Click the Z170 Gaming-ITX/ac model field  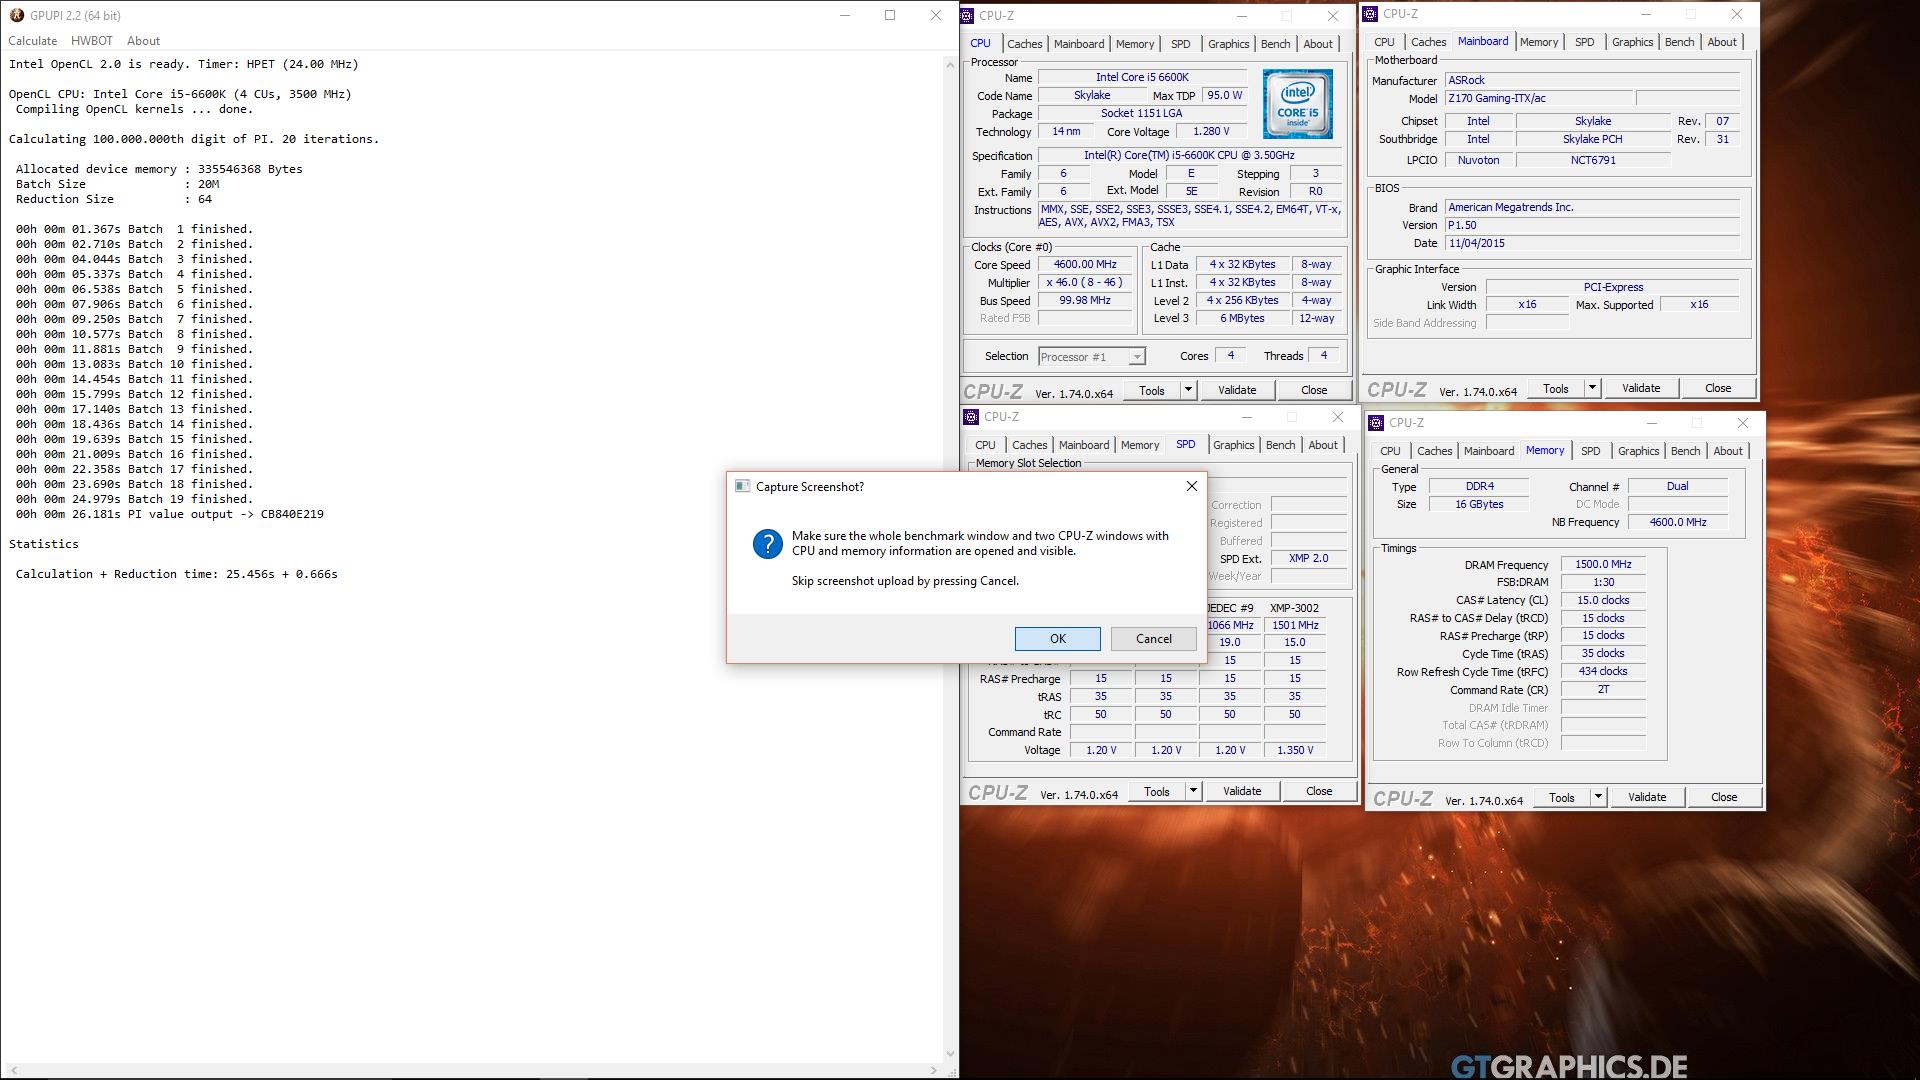(x=1539, y=98)
